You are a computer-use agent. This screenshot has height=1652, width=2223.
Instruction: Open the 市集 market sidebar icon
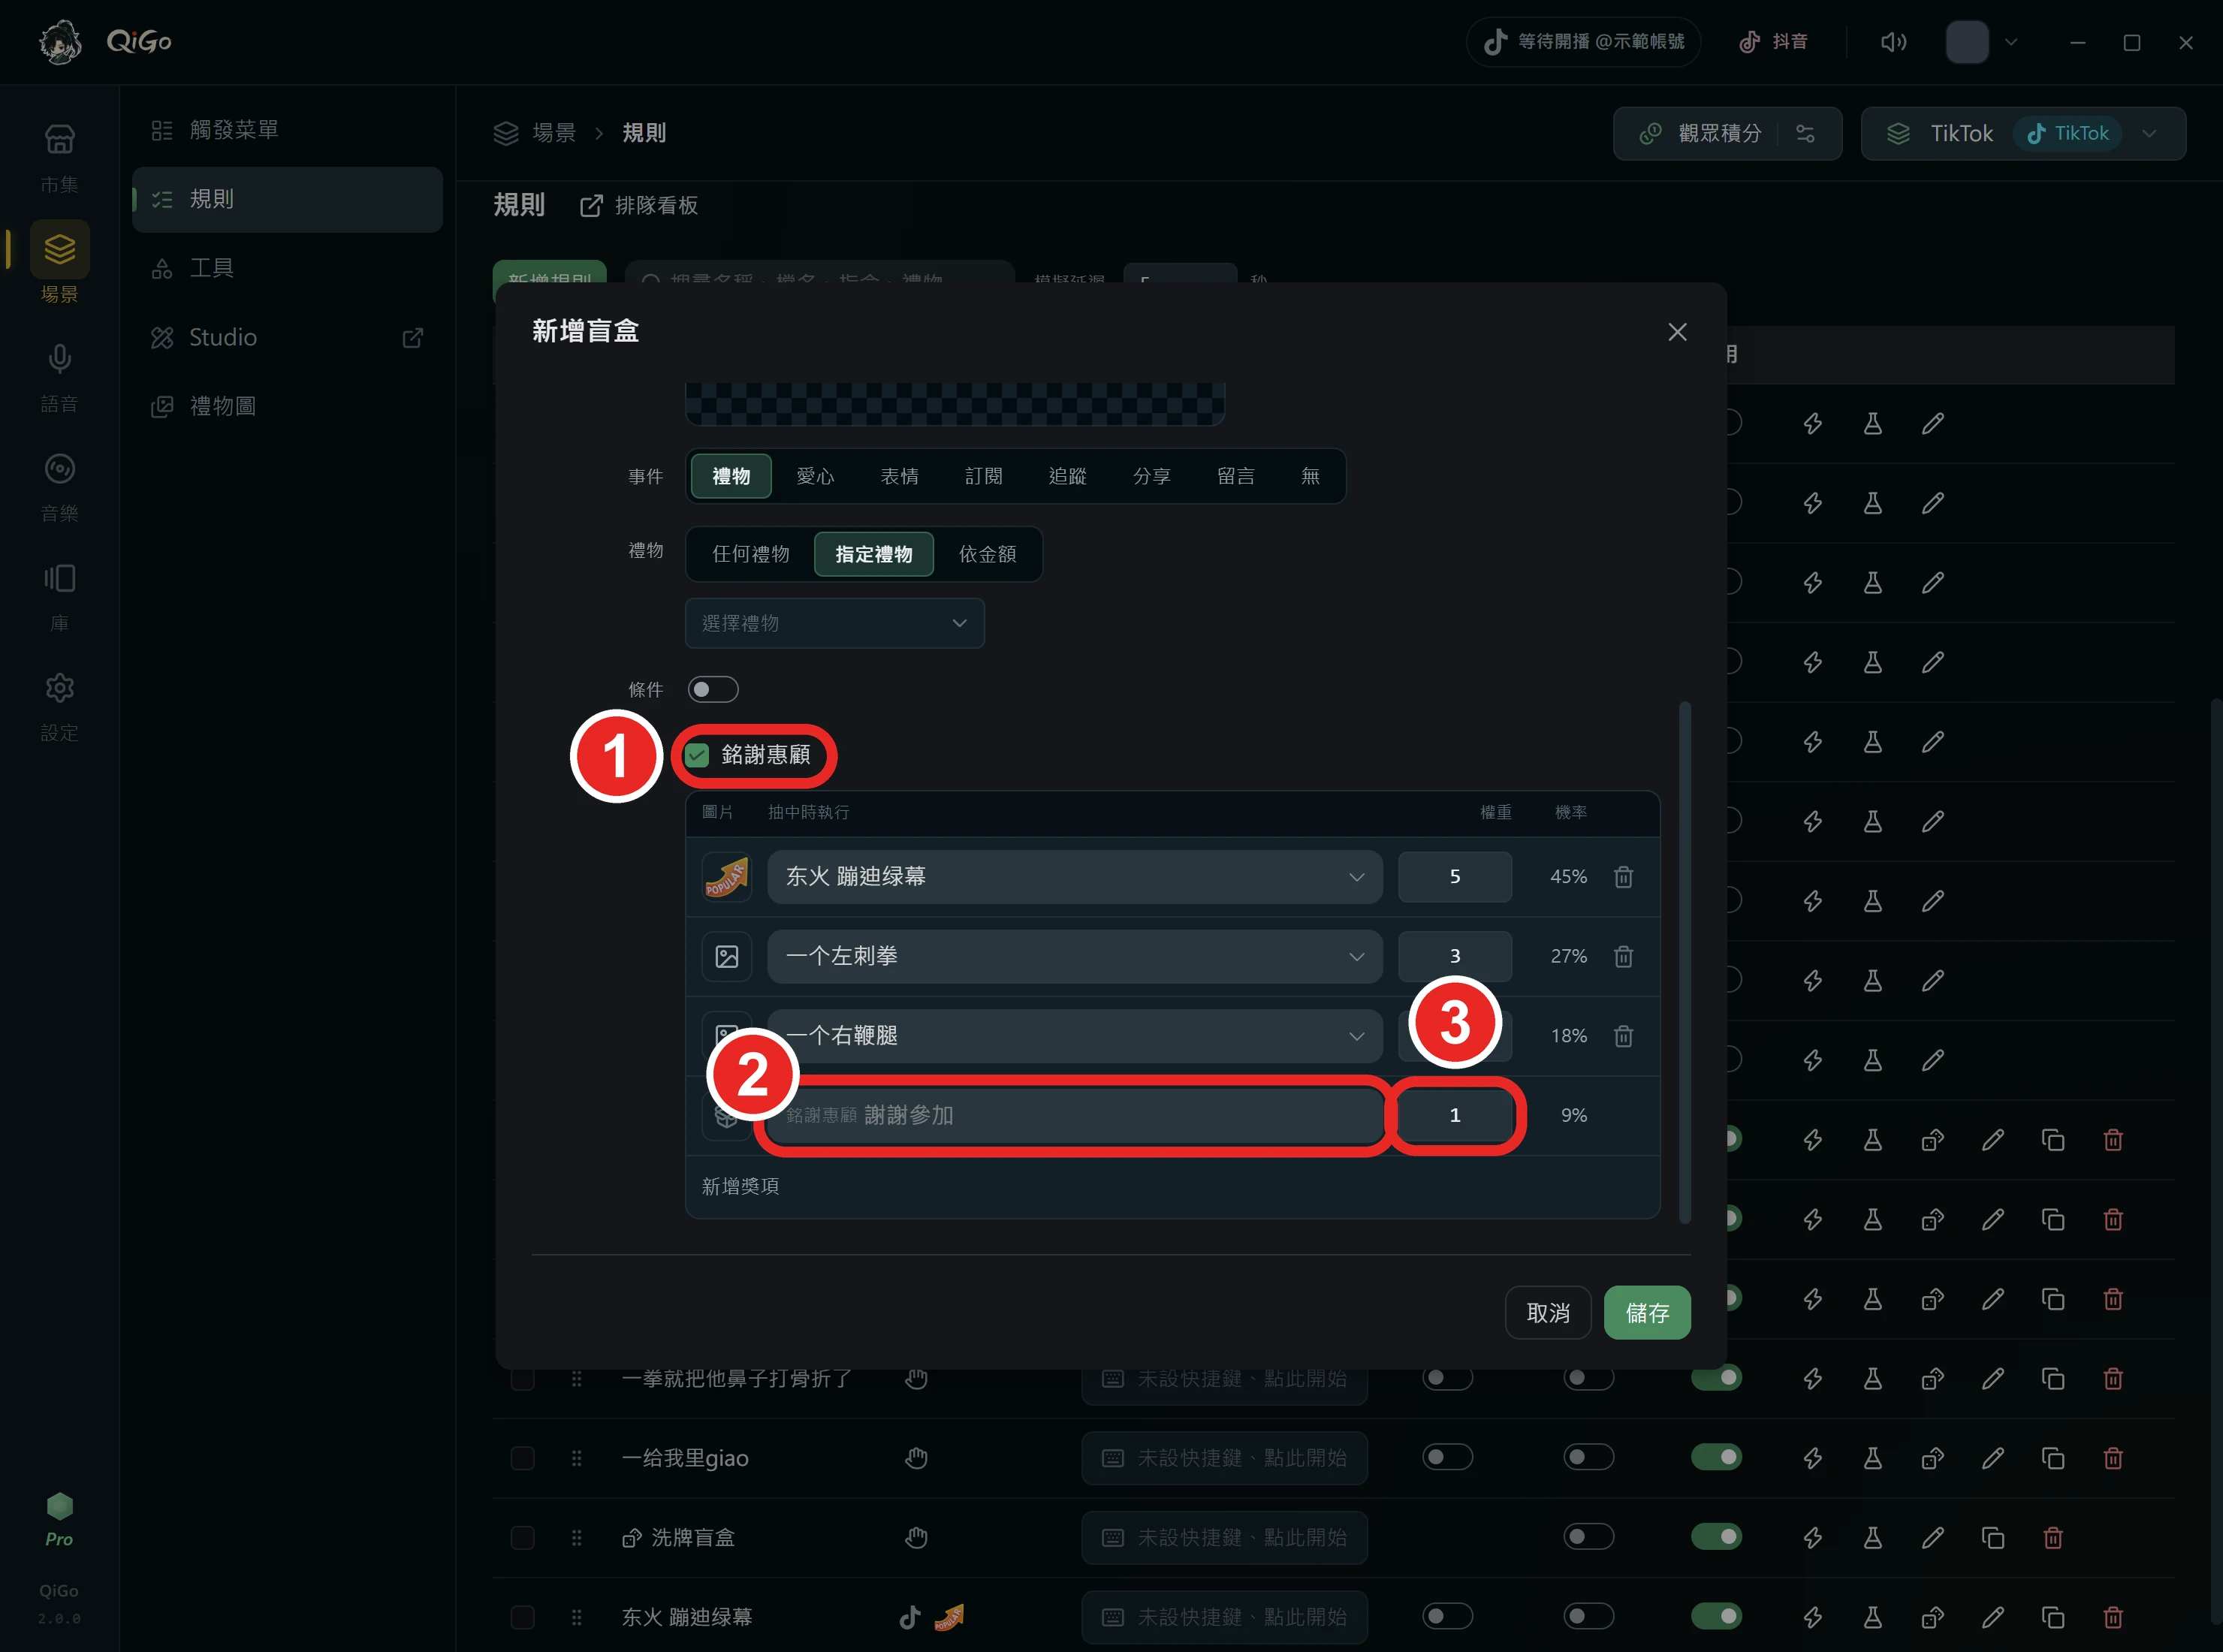[59, 156]
